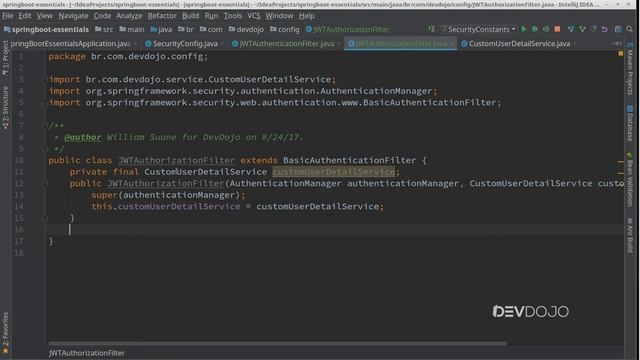Click the Make Project icon
Image resolution: width=640 pixels, height=360 pixels.
point(431,29)
